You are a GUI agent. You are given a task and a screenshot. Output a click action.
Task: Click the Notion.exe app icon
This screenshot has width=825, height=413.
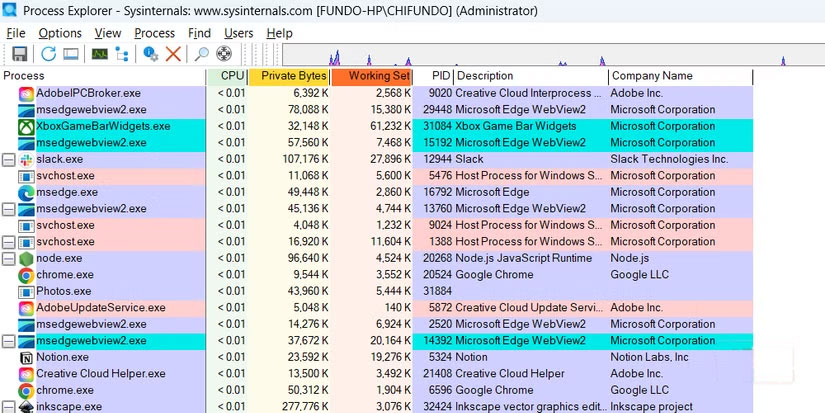pos(26,357)
